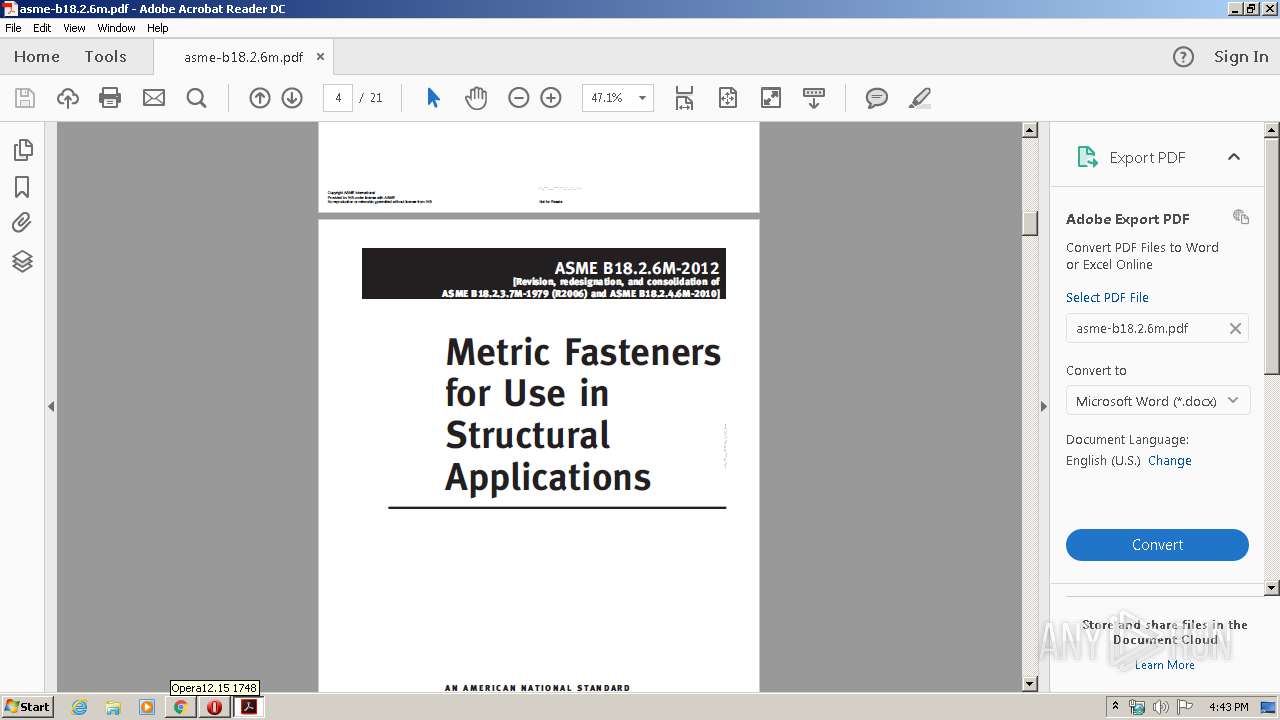This screenshot has width=1280, height=720.
Task: Switch to the Tools tab
Action: click(105, 57)
